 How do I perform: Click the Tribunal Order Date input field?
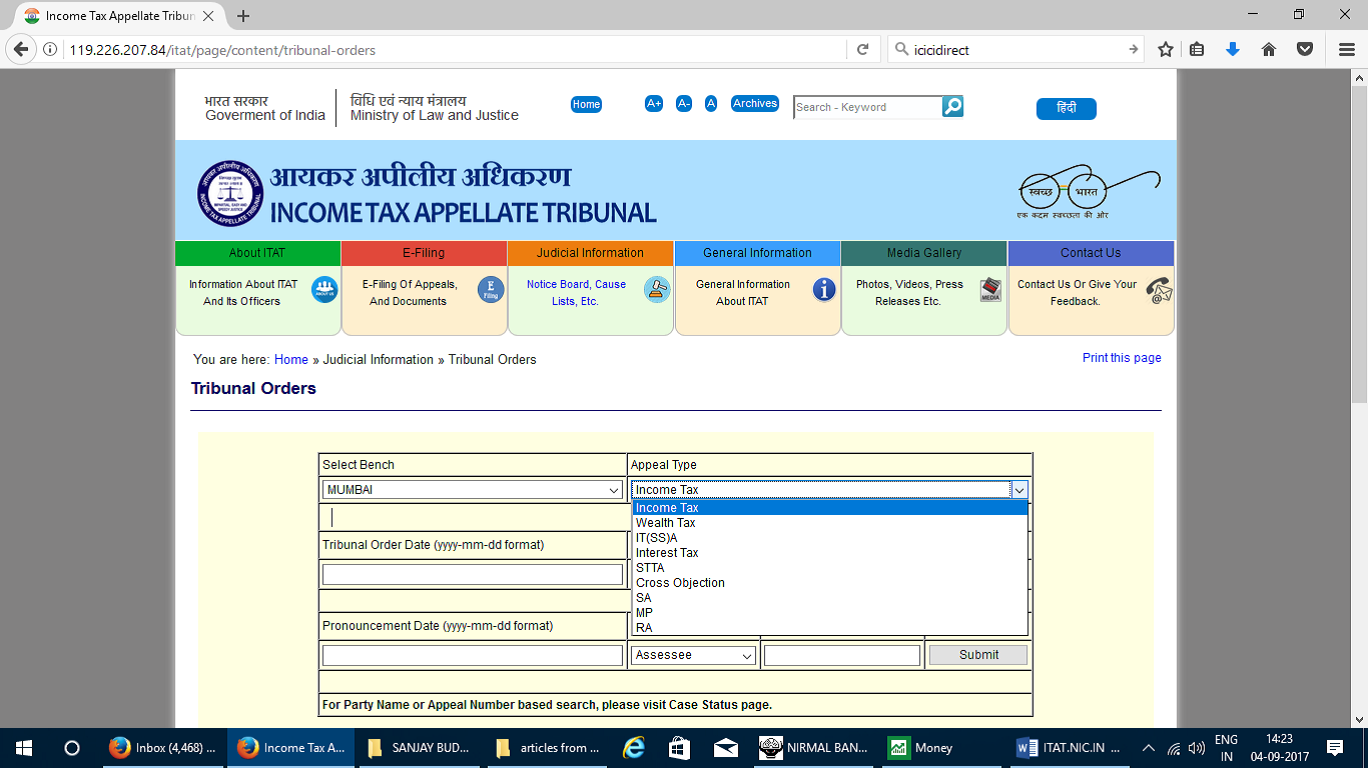click(x=472, y=575)
